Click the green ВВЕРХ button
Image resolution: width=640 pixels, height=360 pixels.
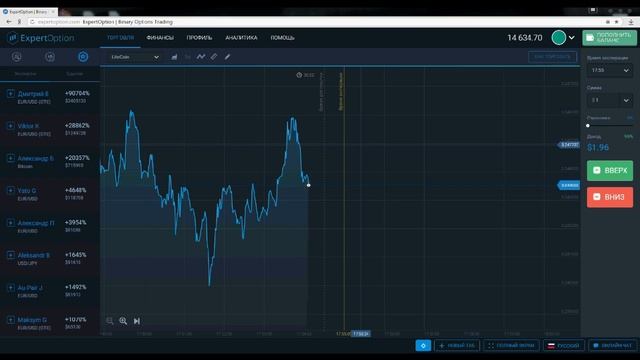610,170
